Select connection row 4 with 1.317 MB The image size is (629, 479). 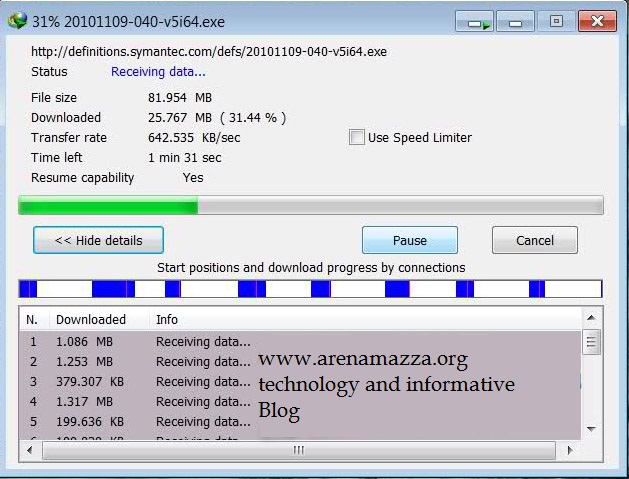[x=300, y=402]
